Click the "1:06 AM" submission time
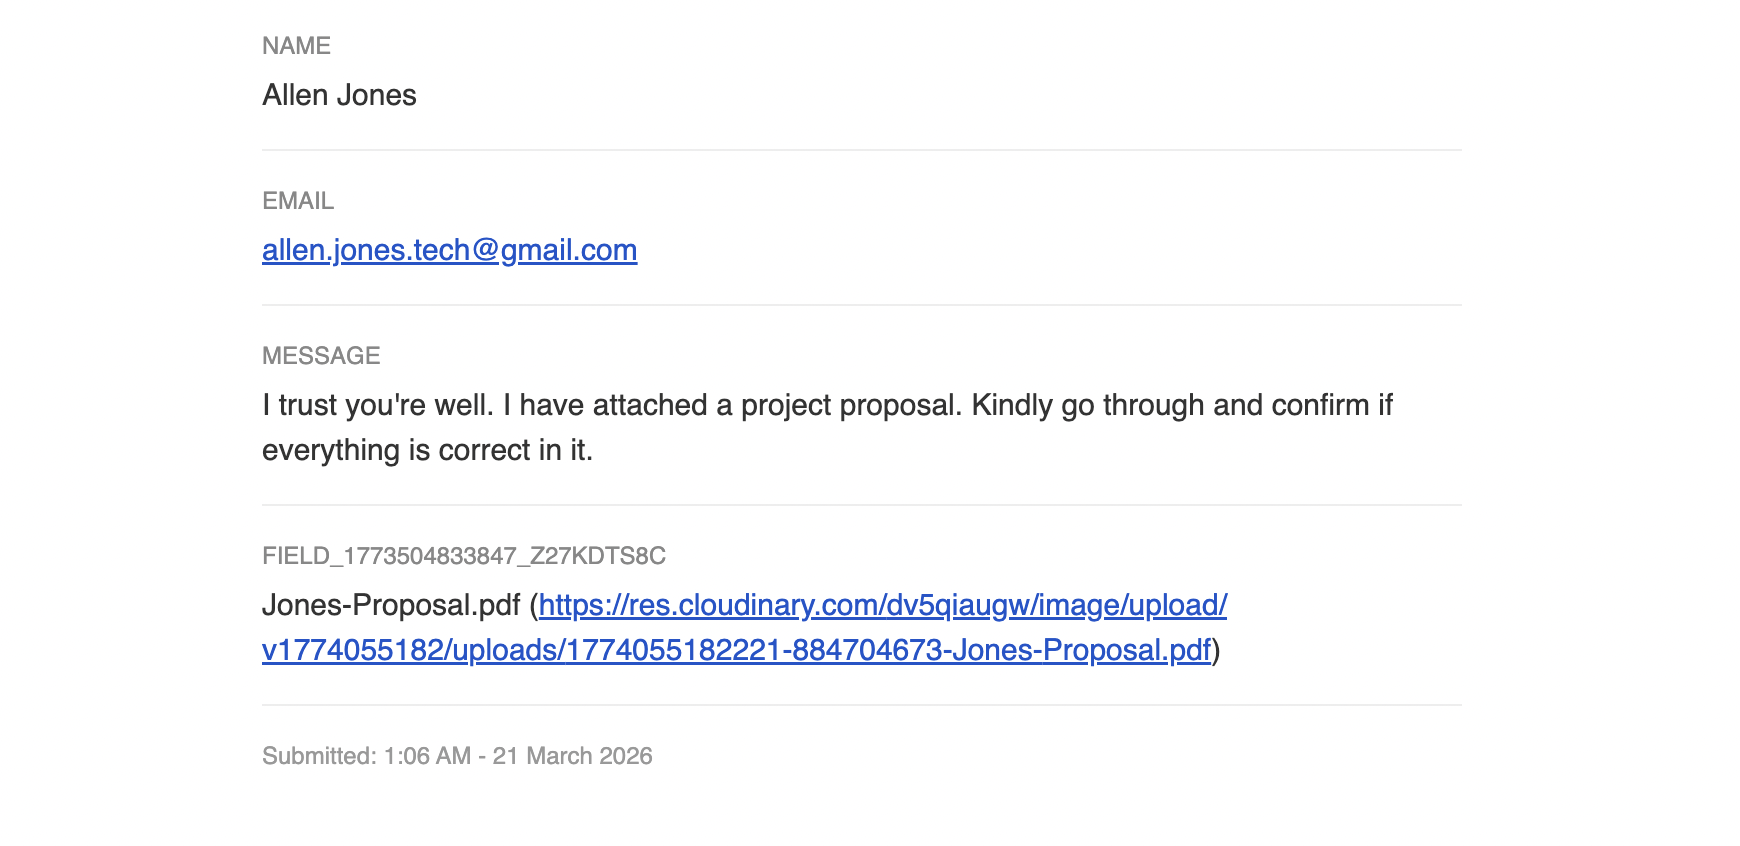The height and width of the screenshot is (846, 1740). (x=427, y=756)
